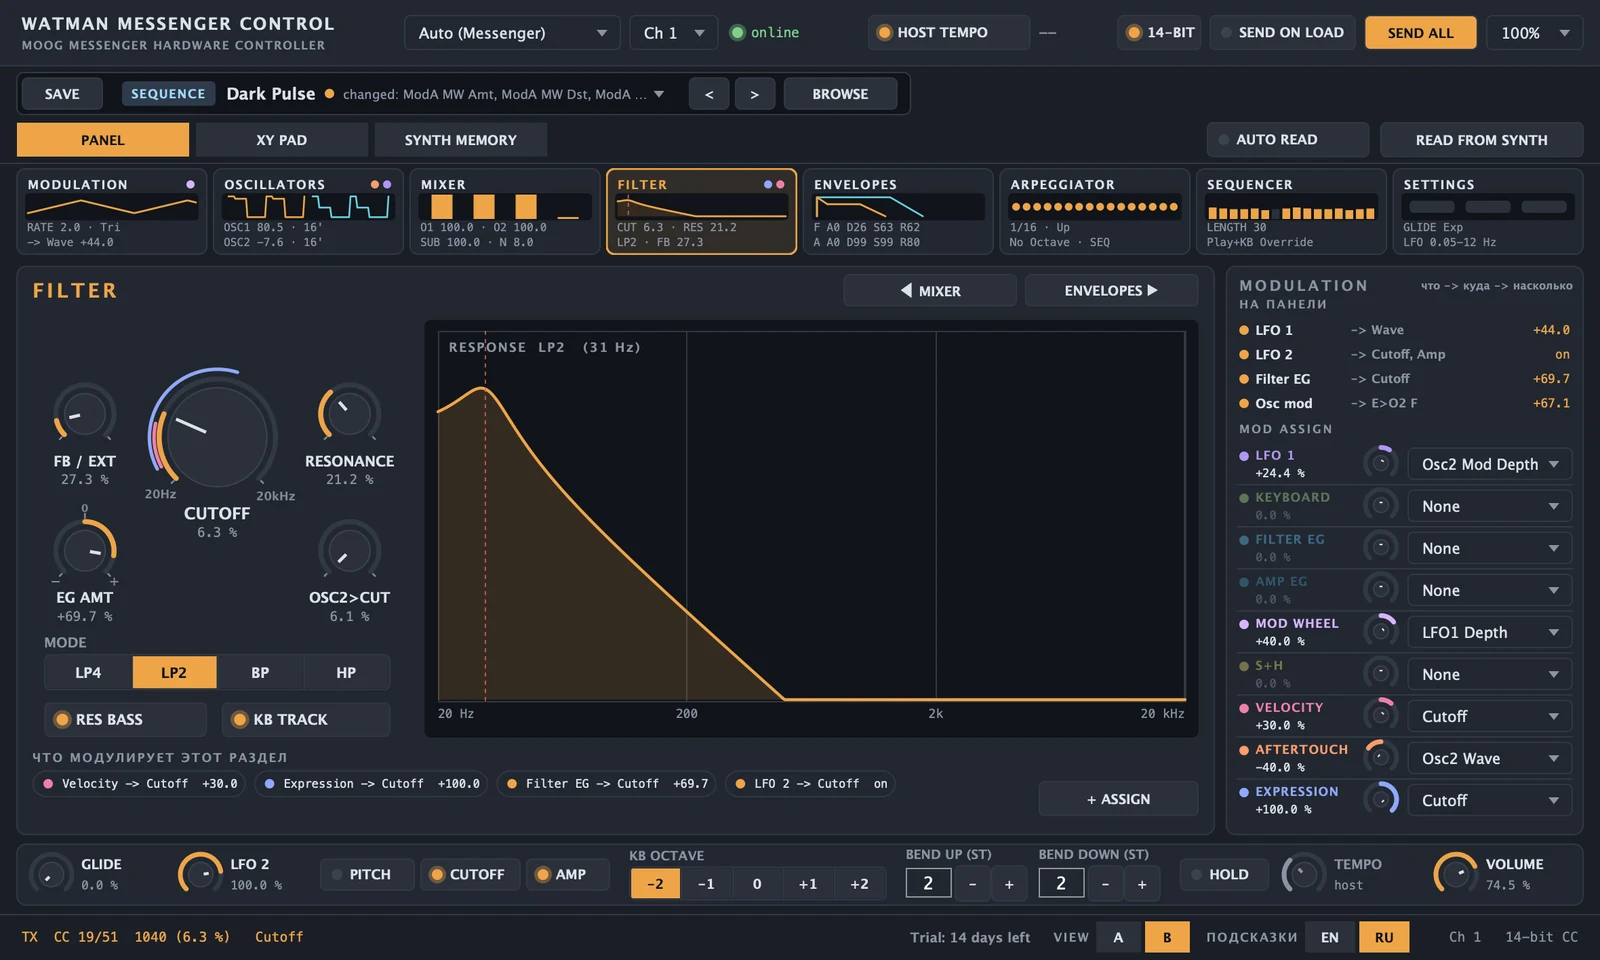Screen dimensions: 1600x960
Task: Open the Settings section card
Action: 1488,212
